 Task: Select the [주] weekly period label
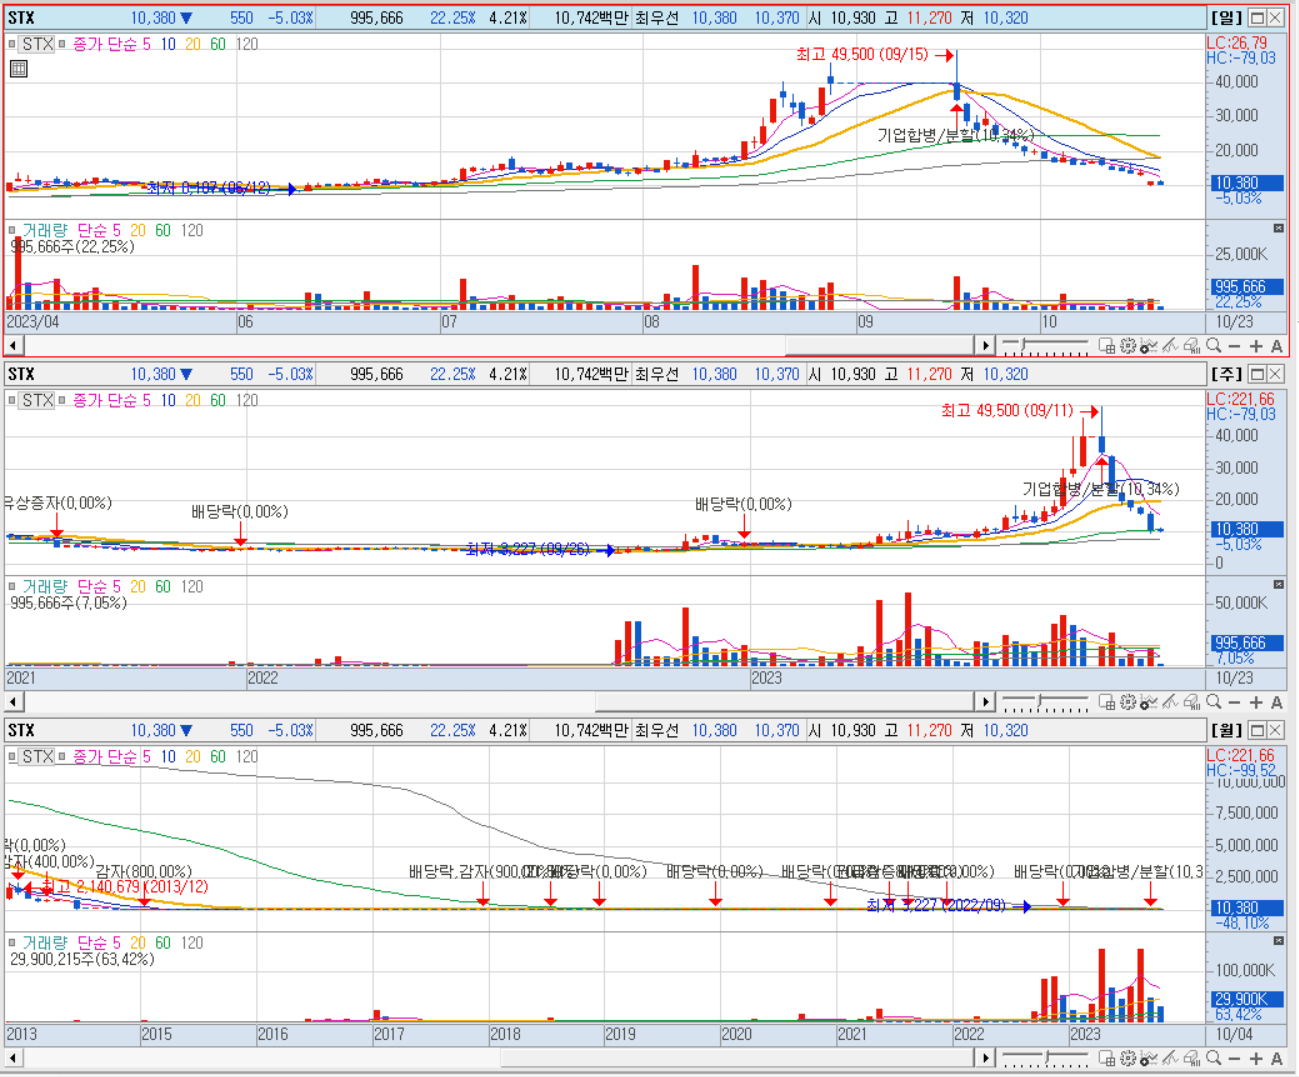point(1227,373)
